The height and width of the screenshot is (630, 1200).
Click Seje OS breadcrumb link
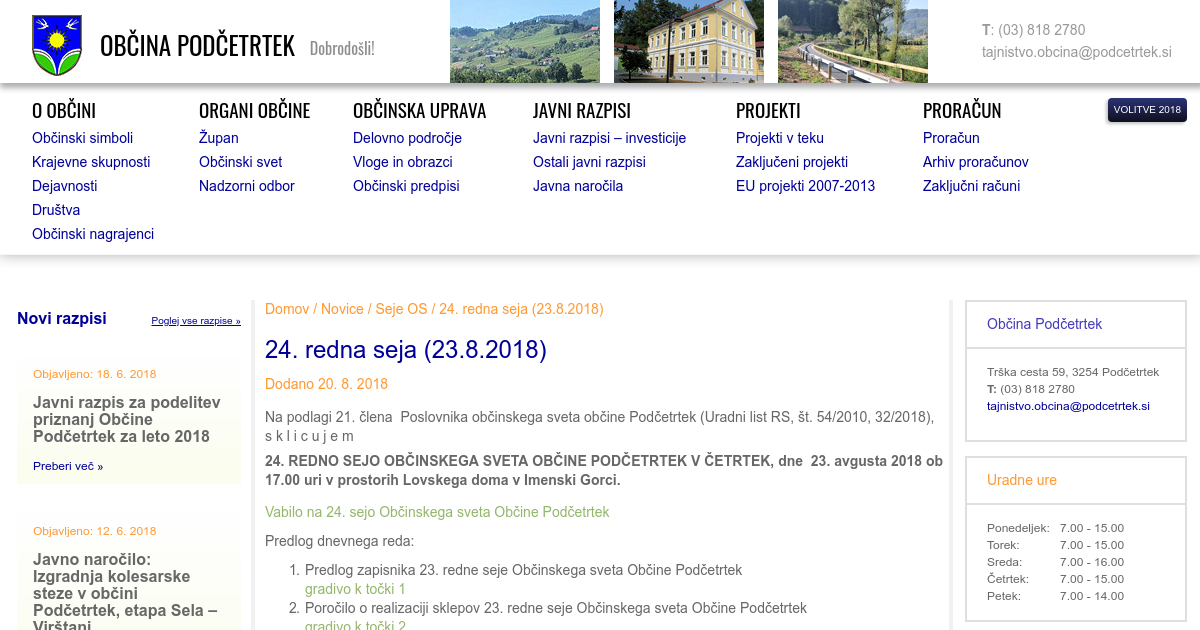pos(401,309)
